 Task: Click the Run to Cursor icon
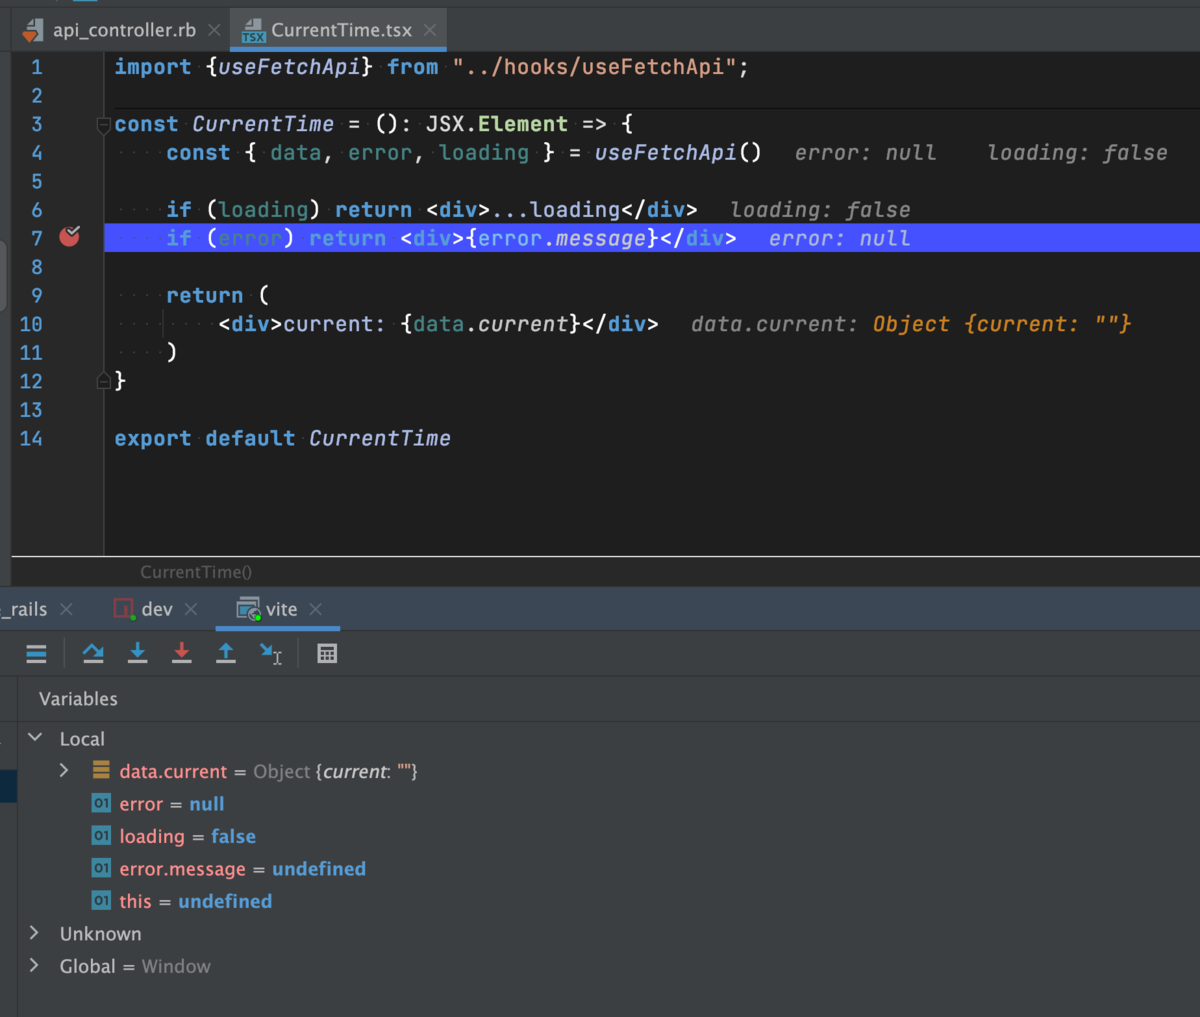coord(268,653)
